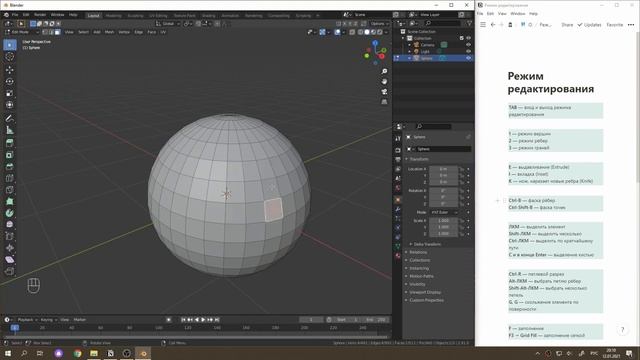Switch perspective/orthographic grid gizmo

[384, 102]
